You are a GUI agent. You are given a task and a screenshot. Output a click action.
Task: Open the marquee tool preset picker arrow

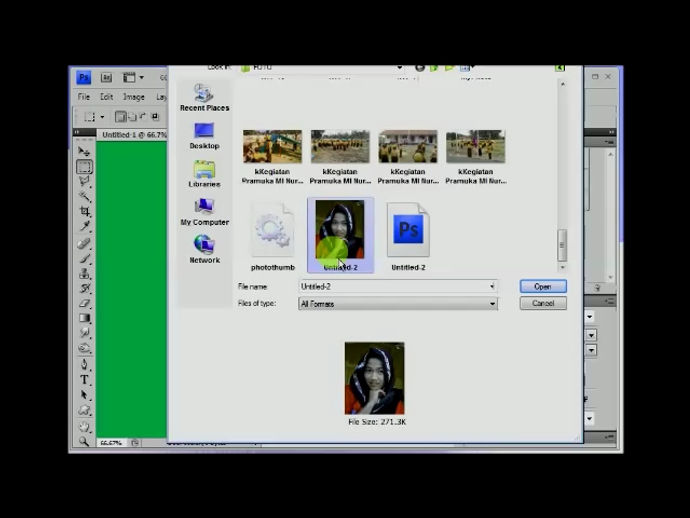click(x=102, y=117)
